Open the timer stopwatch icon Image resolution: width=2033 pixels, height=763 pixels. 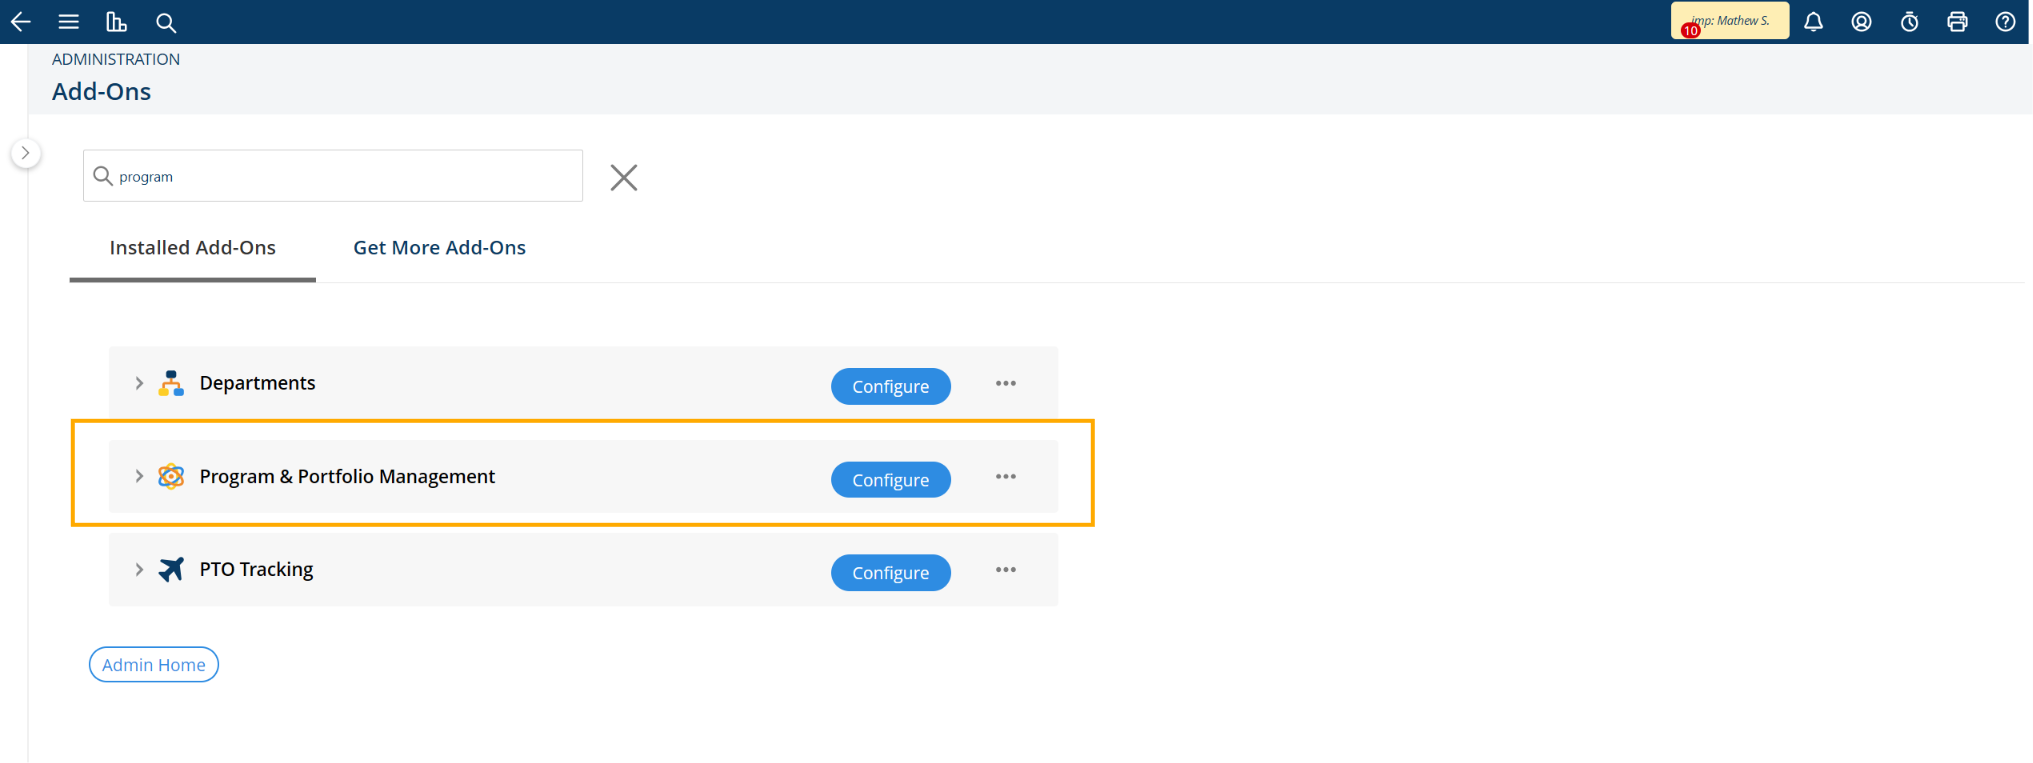click(x=1909, y=21)
